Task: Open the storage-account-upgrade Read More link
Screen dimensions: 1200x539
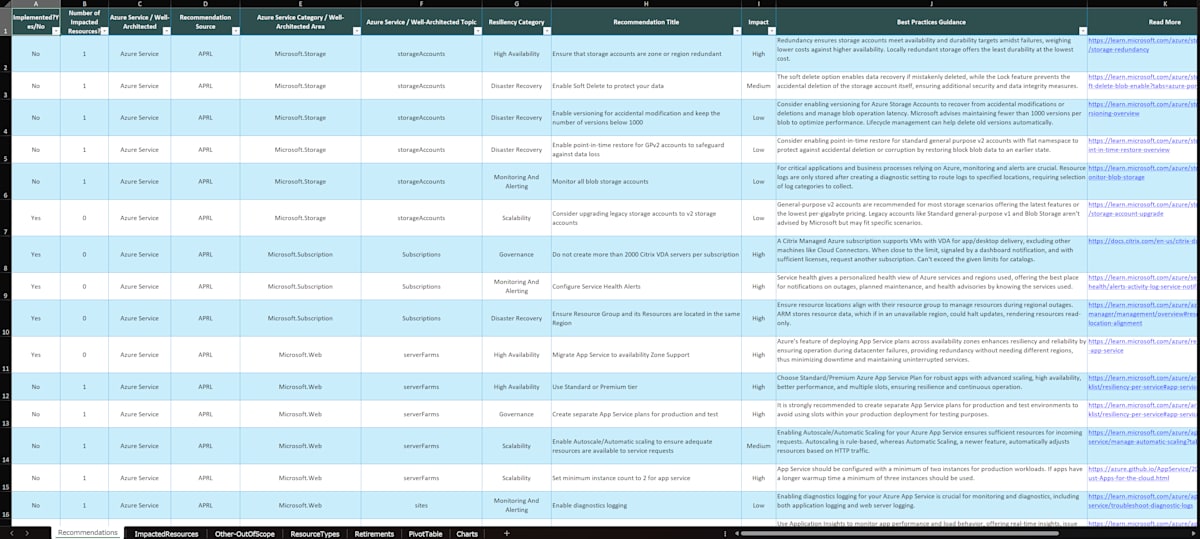Action: tap(1144, 209)
